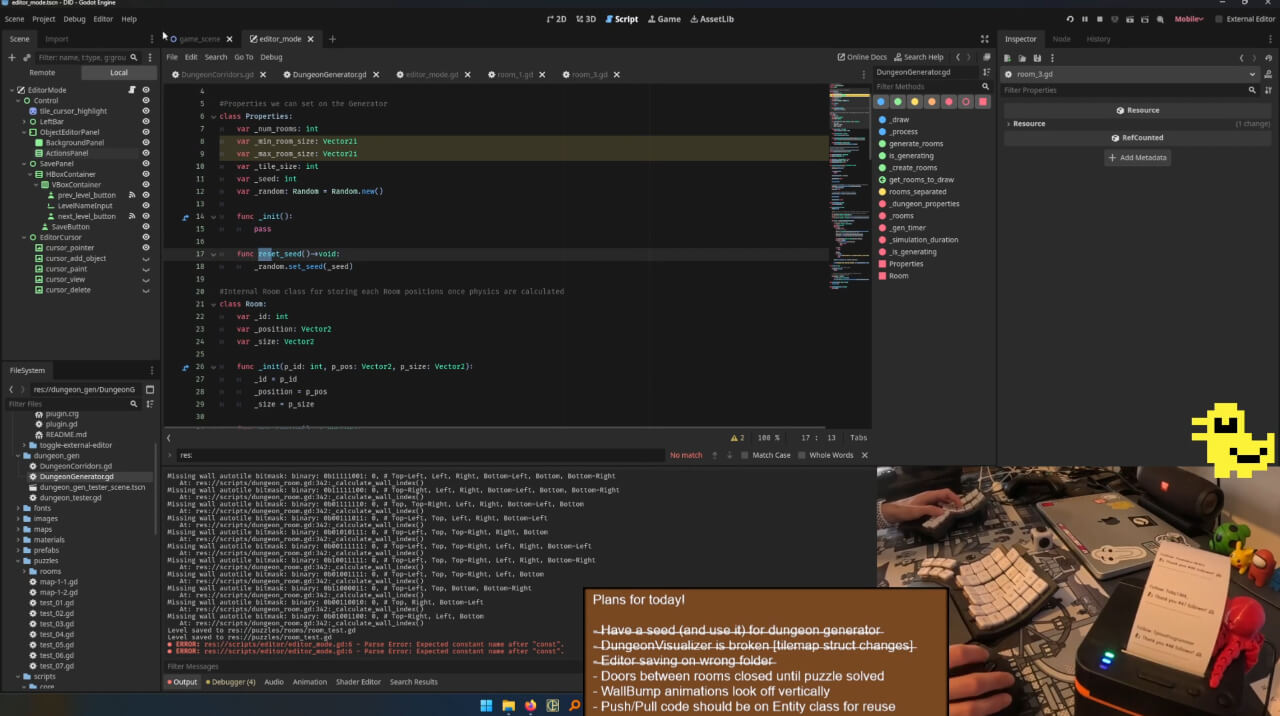Switch to the Node tab
This screenshot has height=716, width=1280.
point(1061,39)
